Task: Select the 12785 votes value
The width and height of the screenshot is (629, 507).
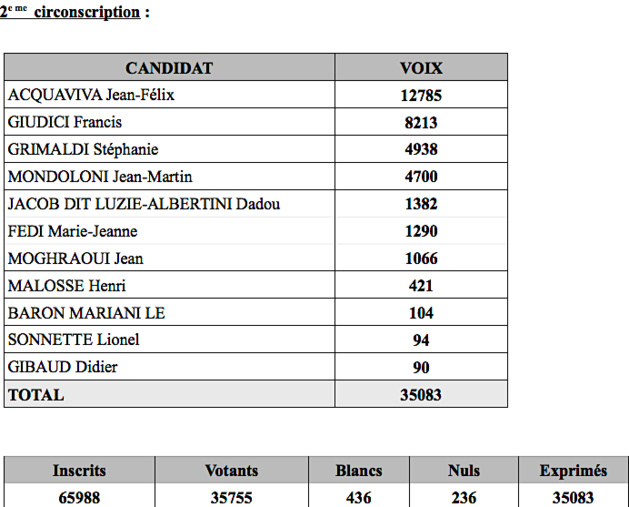Action: 421,96
